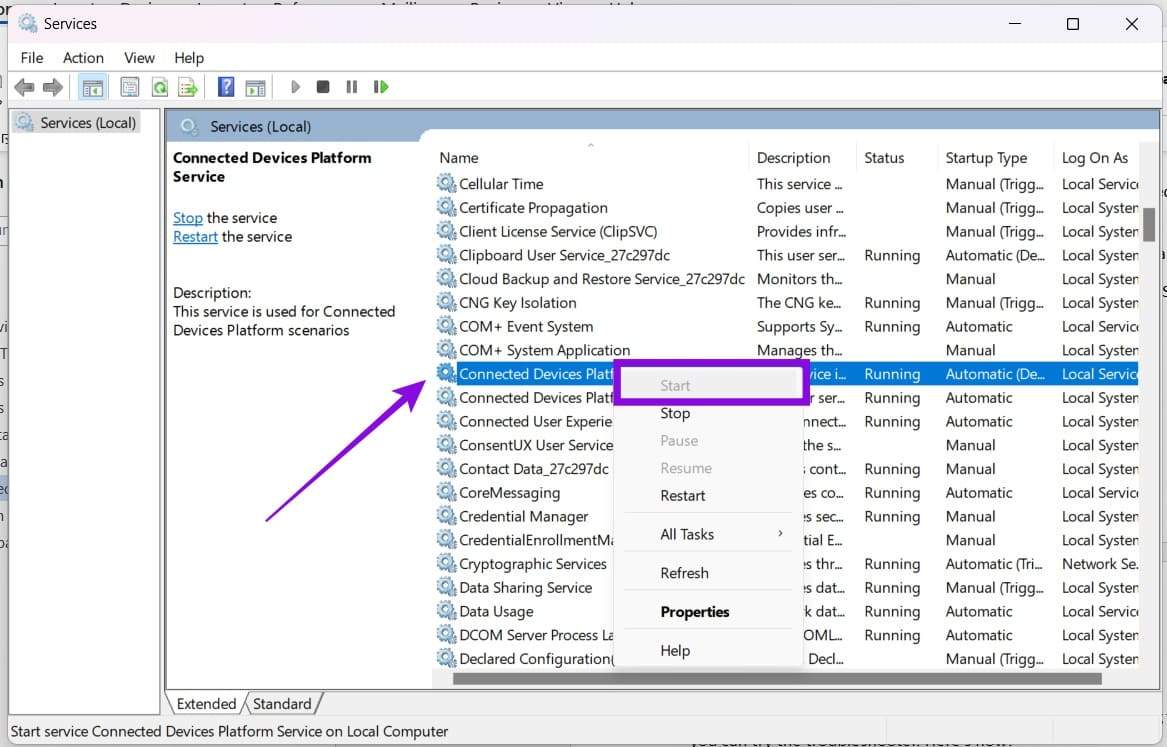Click Network Se.. log on cell
Screen dimensions: 1167x747
pyautogui.click(x=1099, y=564)
